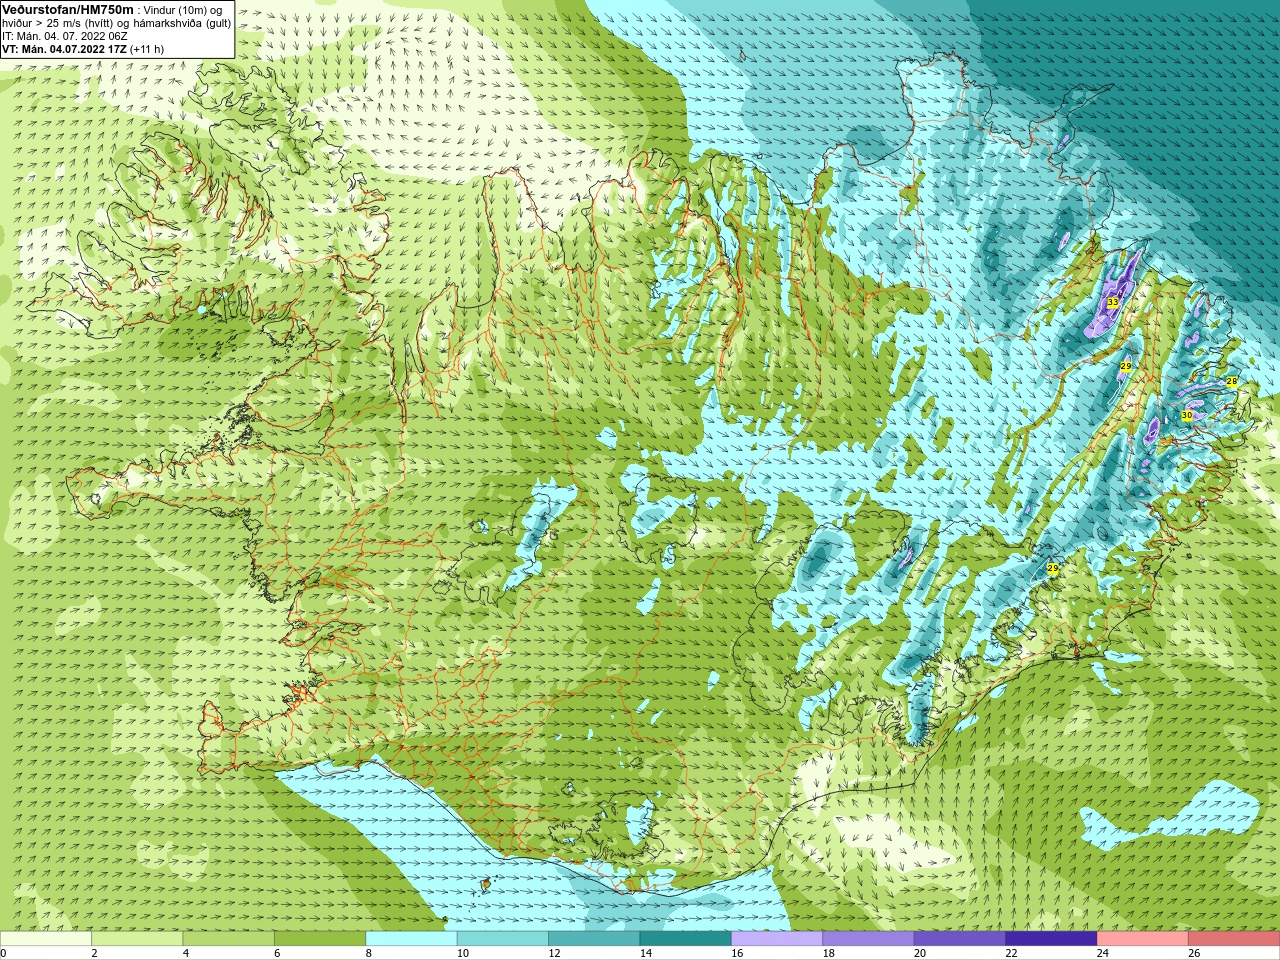Click the legend scale value '20'
This screenshot has width=1280, height=960.
[x=920, y=953]
